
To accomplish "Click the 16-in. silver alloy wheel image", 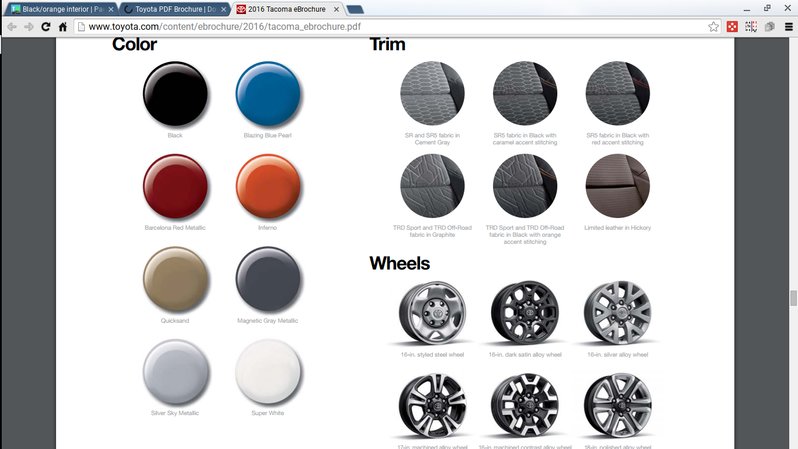I will tap(618, 313).
